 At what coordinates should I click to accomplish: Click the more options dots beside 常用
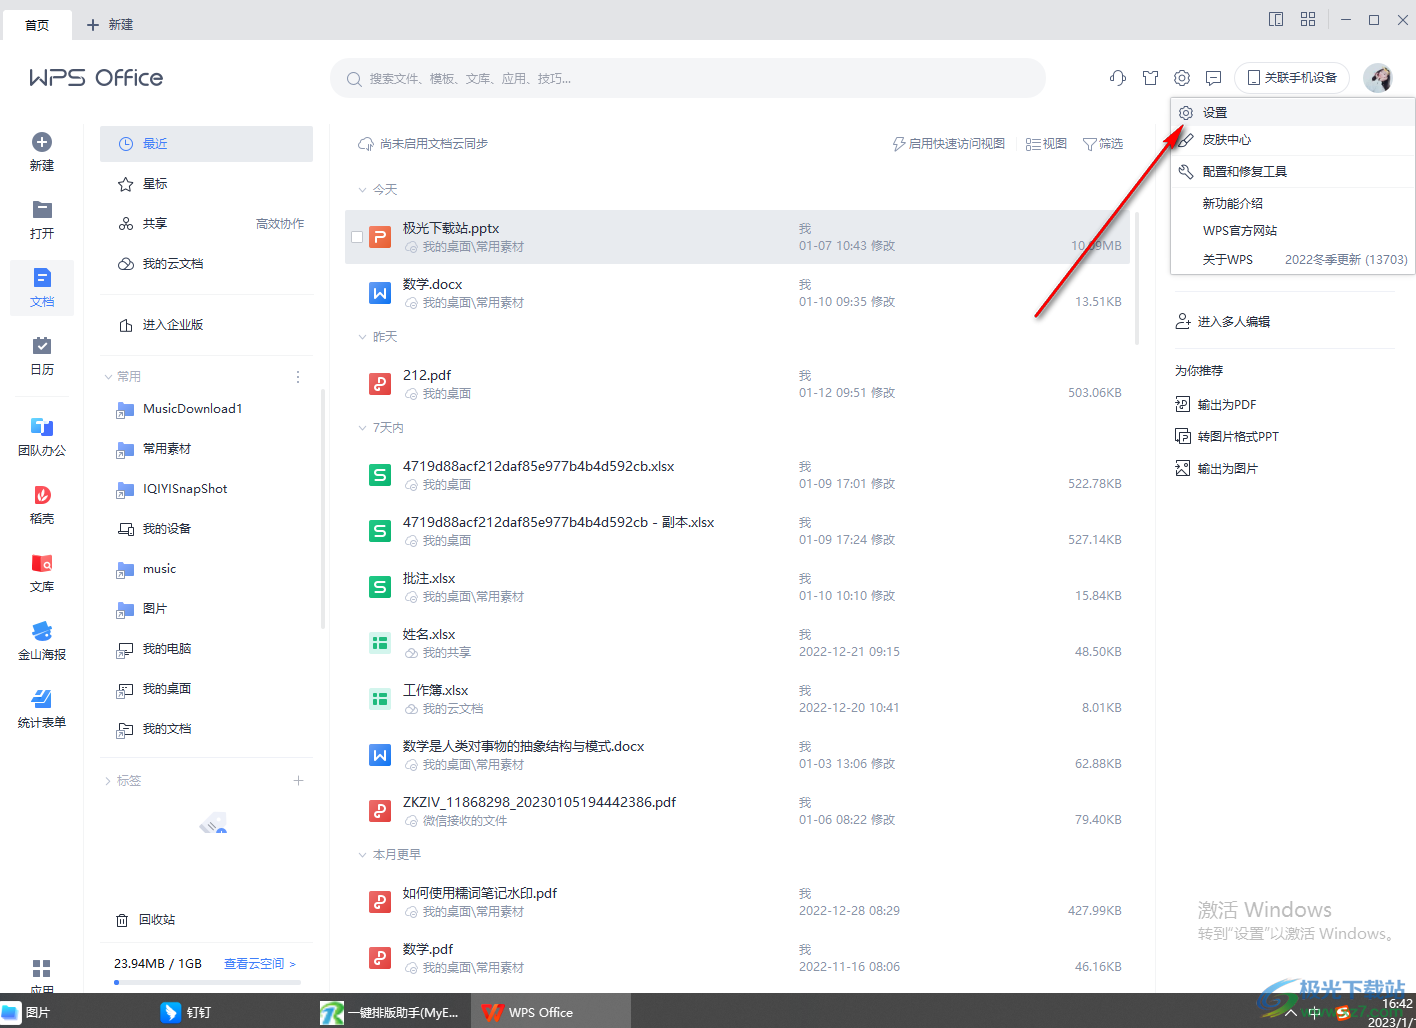[298, 377]
